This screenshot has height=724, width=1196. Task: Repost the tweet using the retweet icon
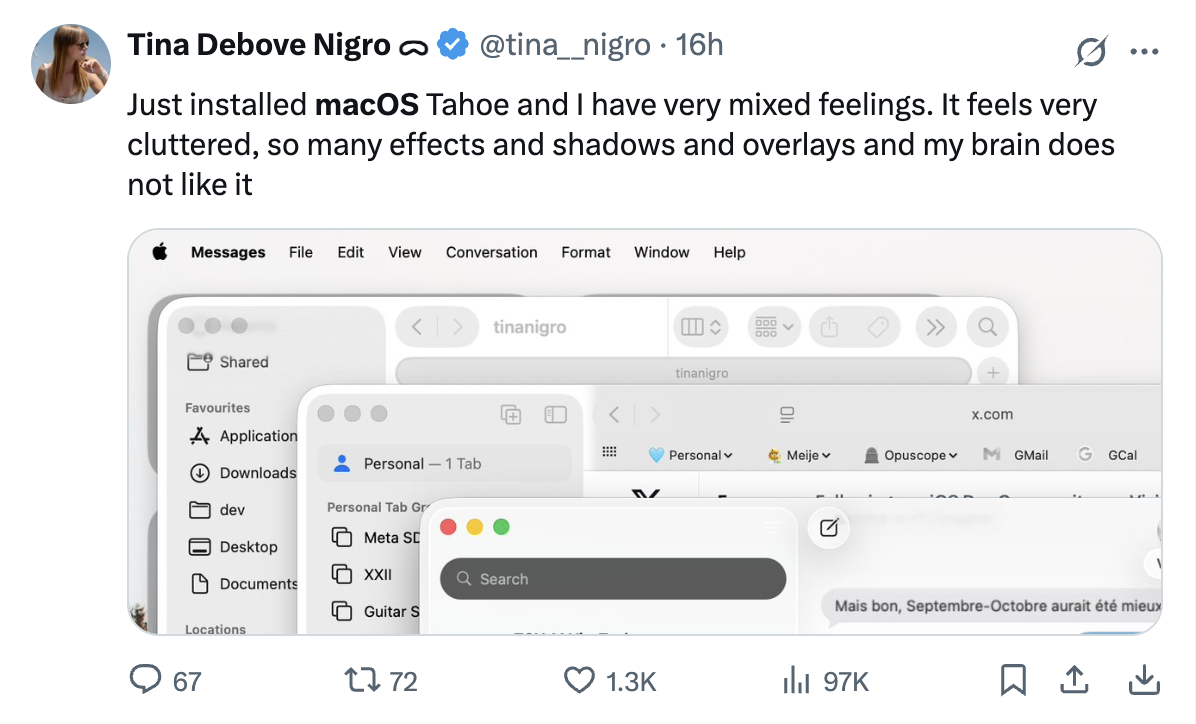tap(359, 681)
